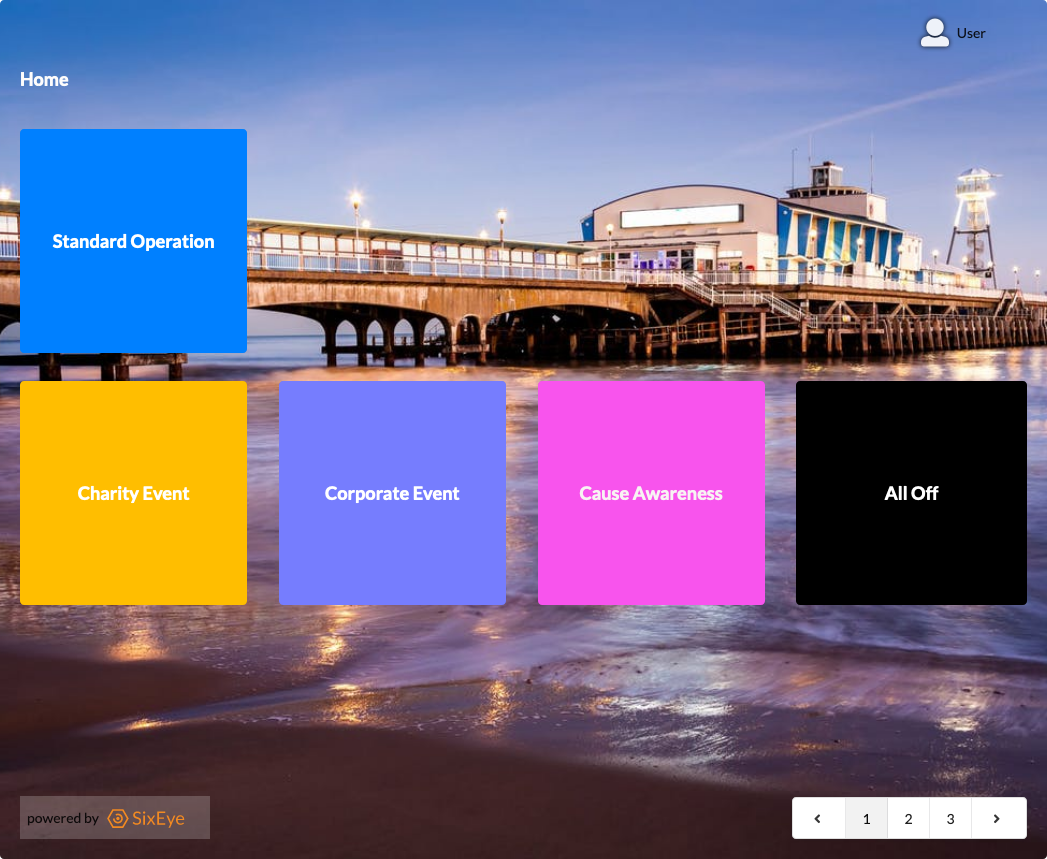The height and width of the screenshot is (859, 1047).
Task: Jump to page 3
Action: pos(950,818)
